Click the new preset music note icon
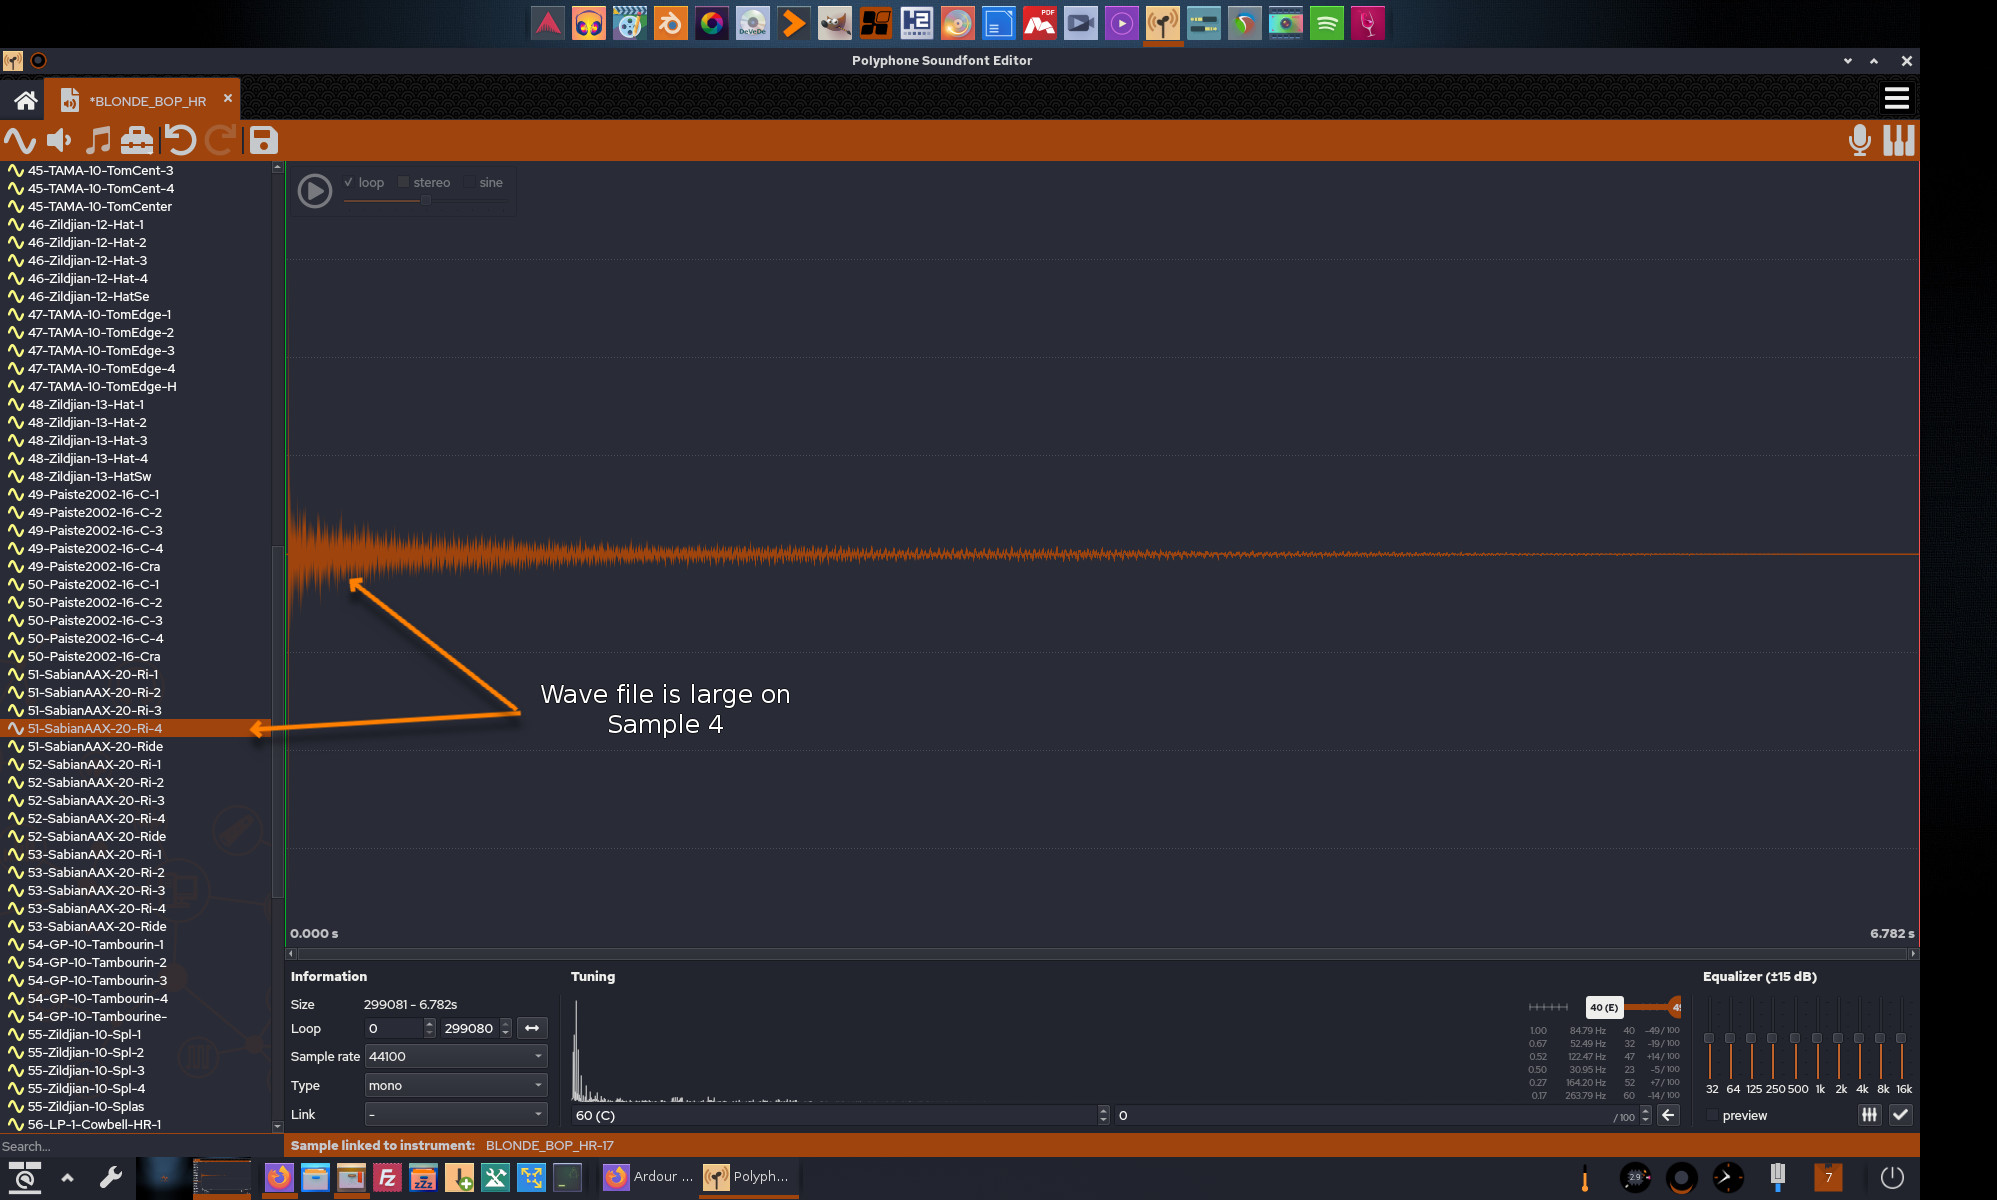Image resolution: width=1997 pixels, height=1200 pixels. [x=98, y=141]
